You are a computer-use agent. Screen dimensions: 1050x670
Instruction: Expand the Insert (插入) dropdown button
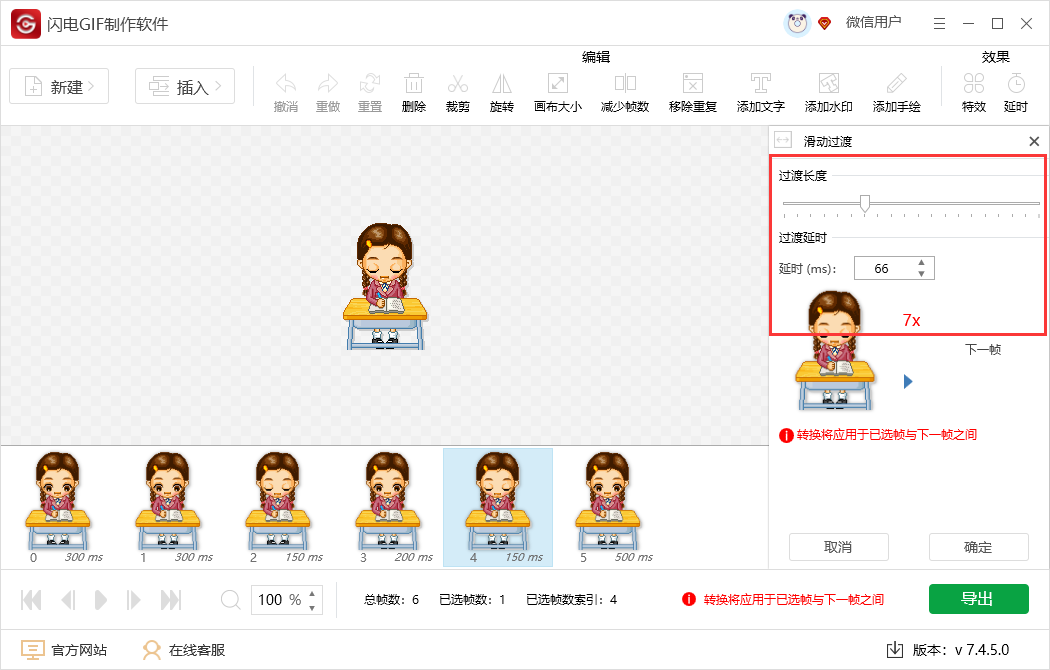185,87
